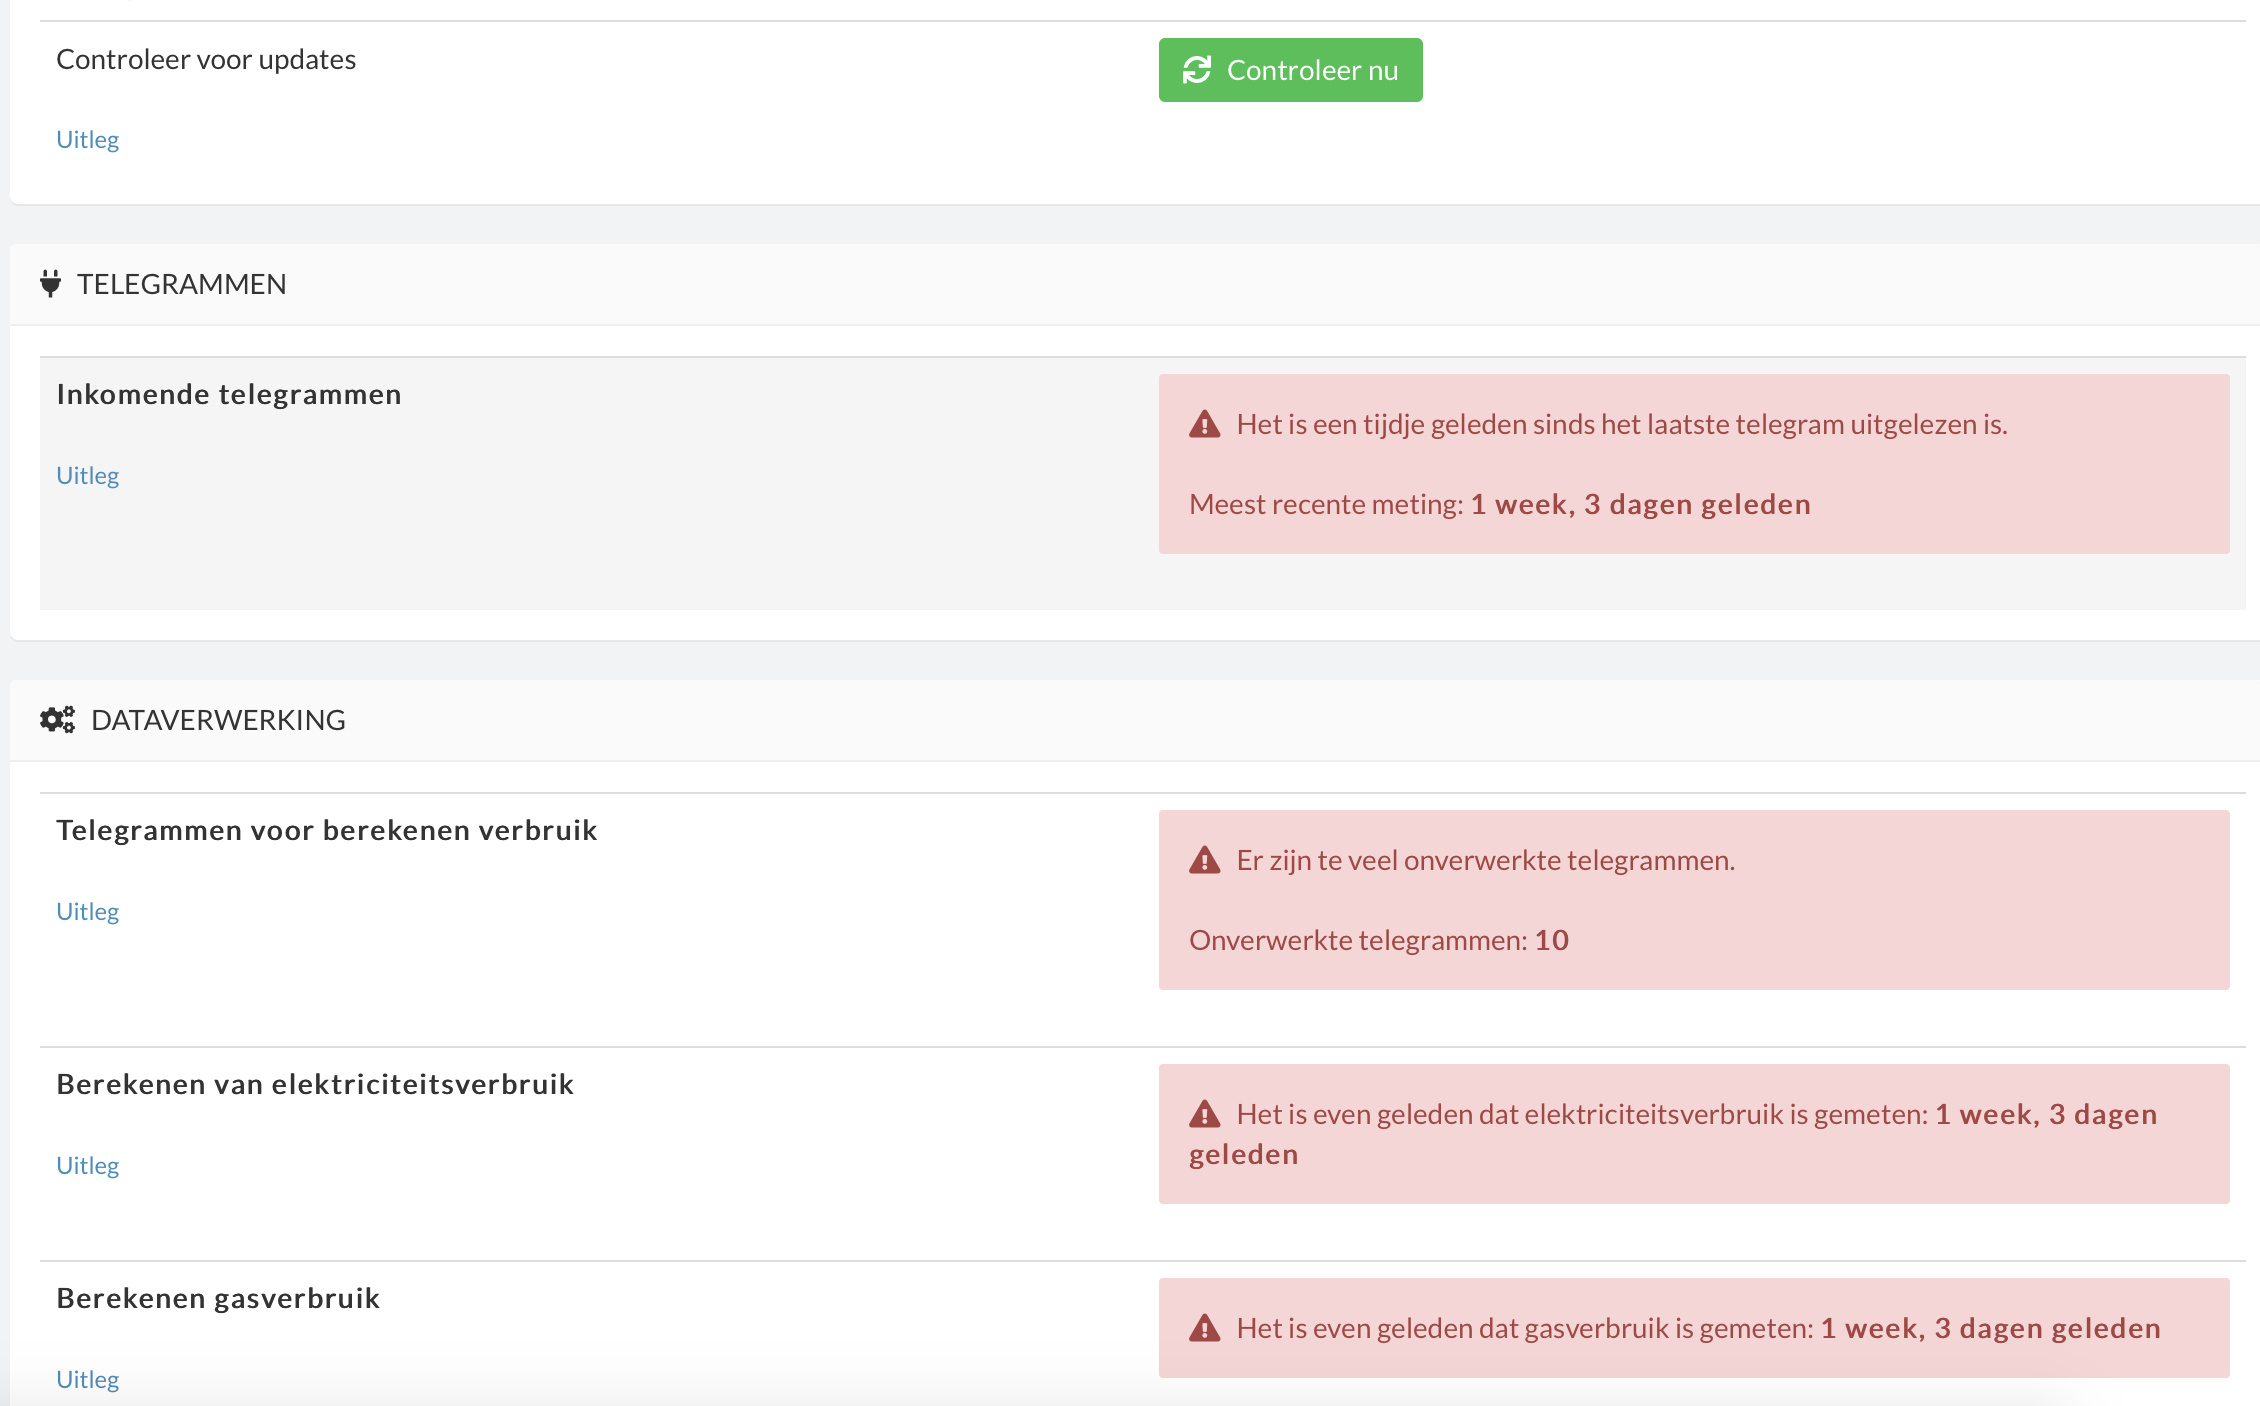The width and height of the screenshot is (2260, 1406).
Task: Select the plug icon beside TELEGRAMMEN header
Action: coord(52,282)
